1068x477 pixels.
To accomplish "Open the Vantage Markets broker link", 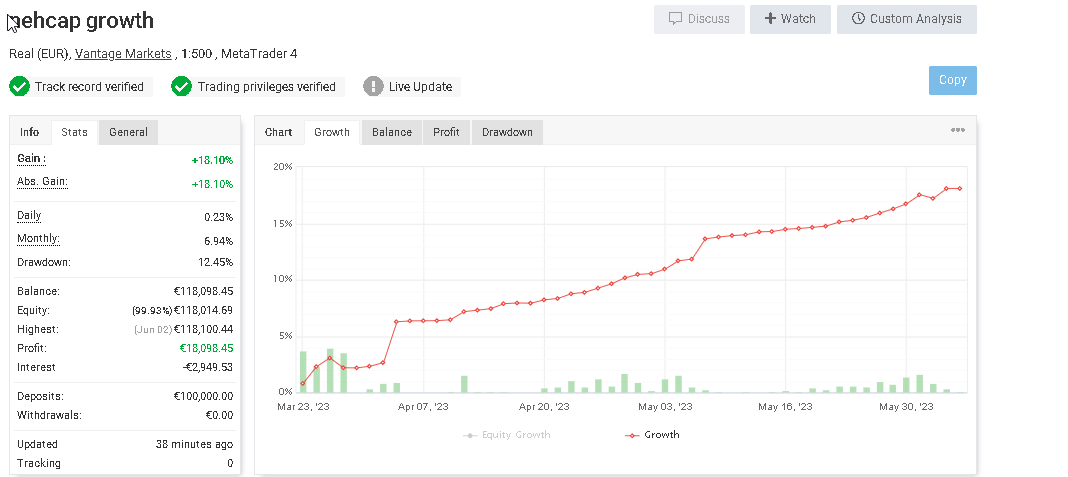I will point(123,54).
